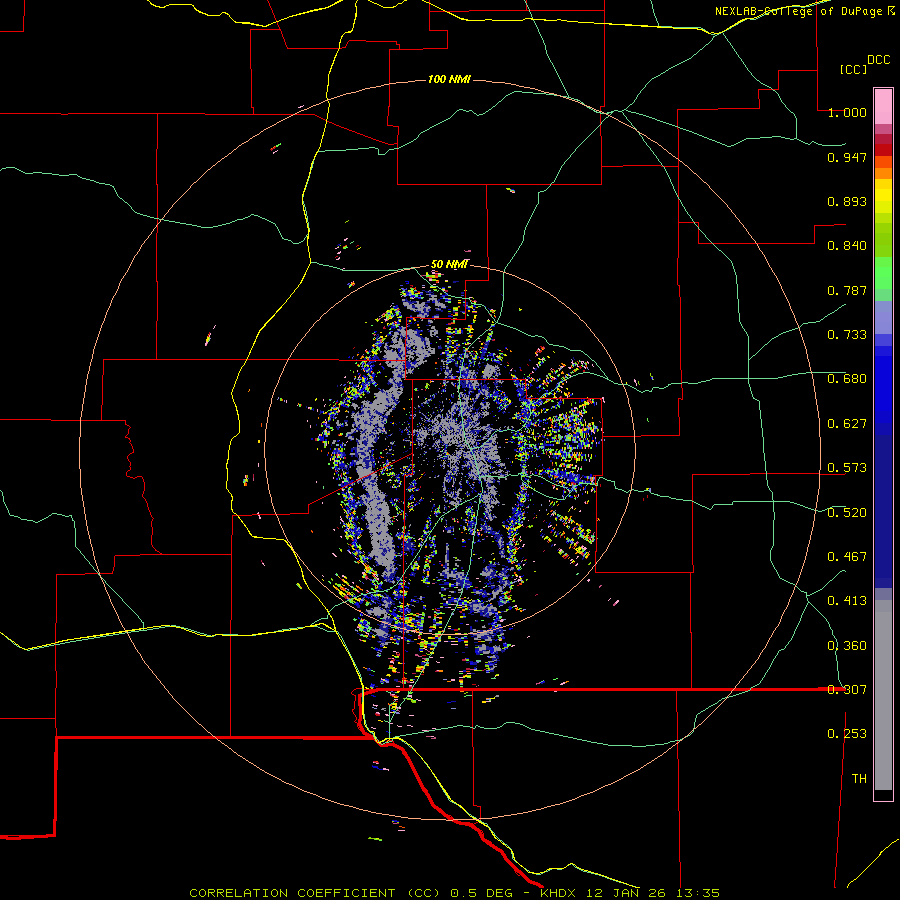Select the 0.413 legend value

tap(847, 601)
